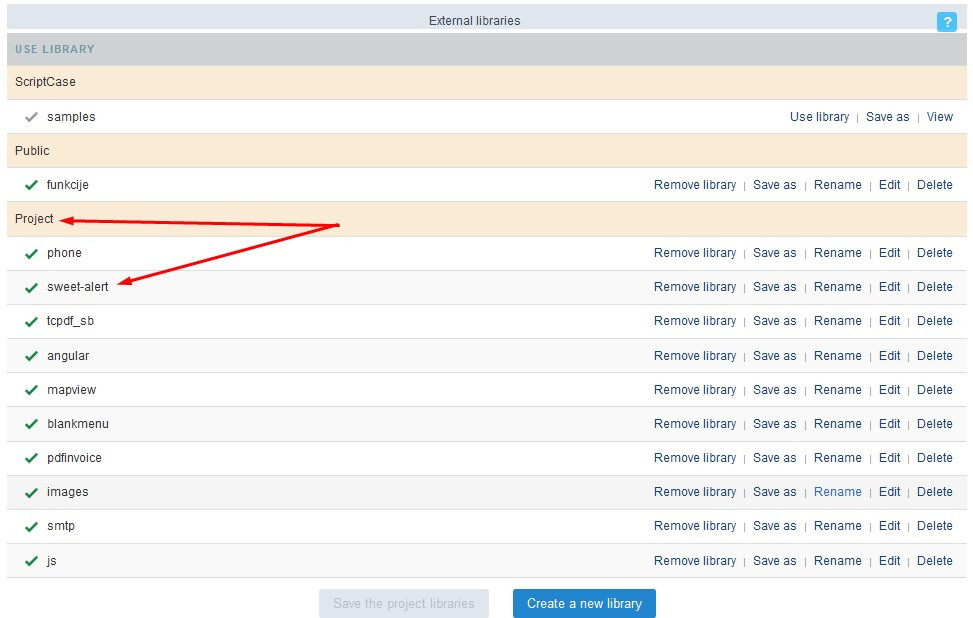Edit the funkcije library
973x618 pixels.
[x=889, y=185]
